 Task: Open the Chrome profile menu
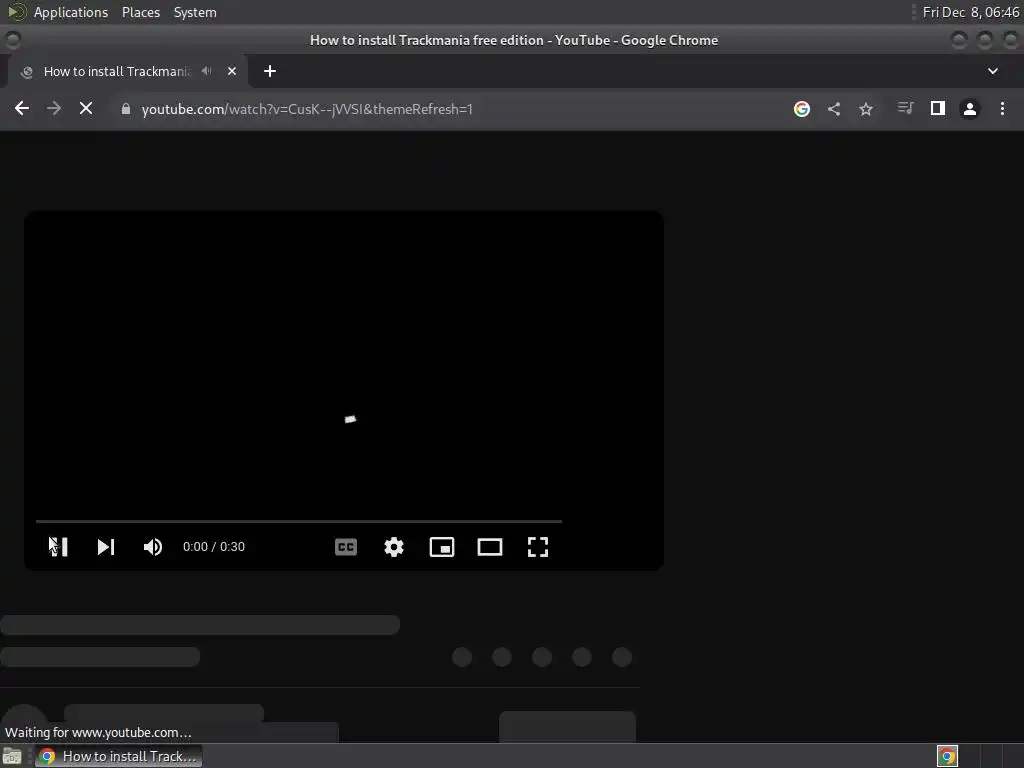click(x=970, y=109)
